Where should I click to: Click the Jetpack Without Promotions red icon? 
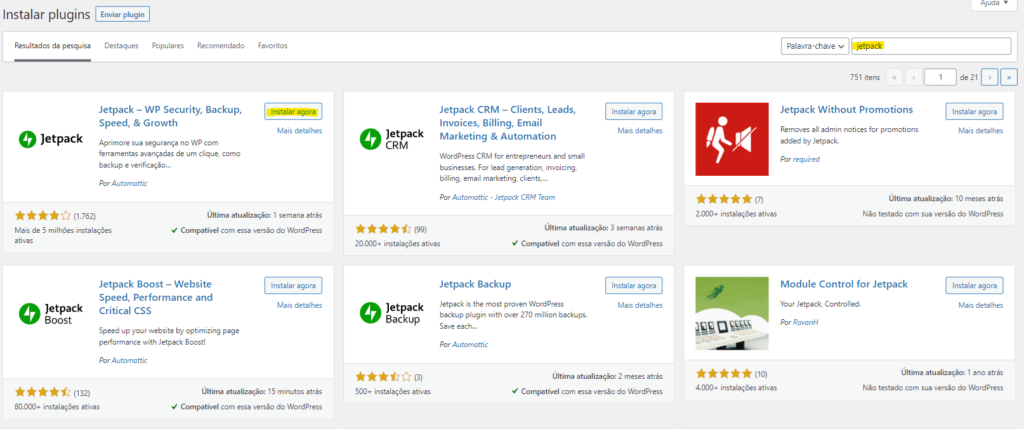point(732,139)
